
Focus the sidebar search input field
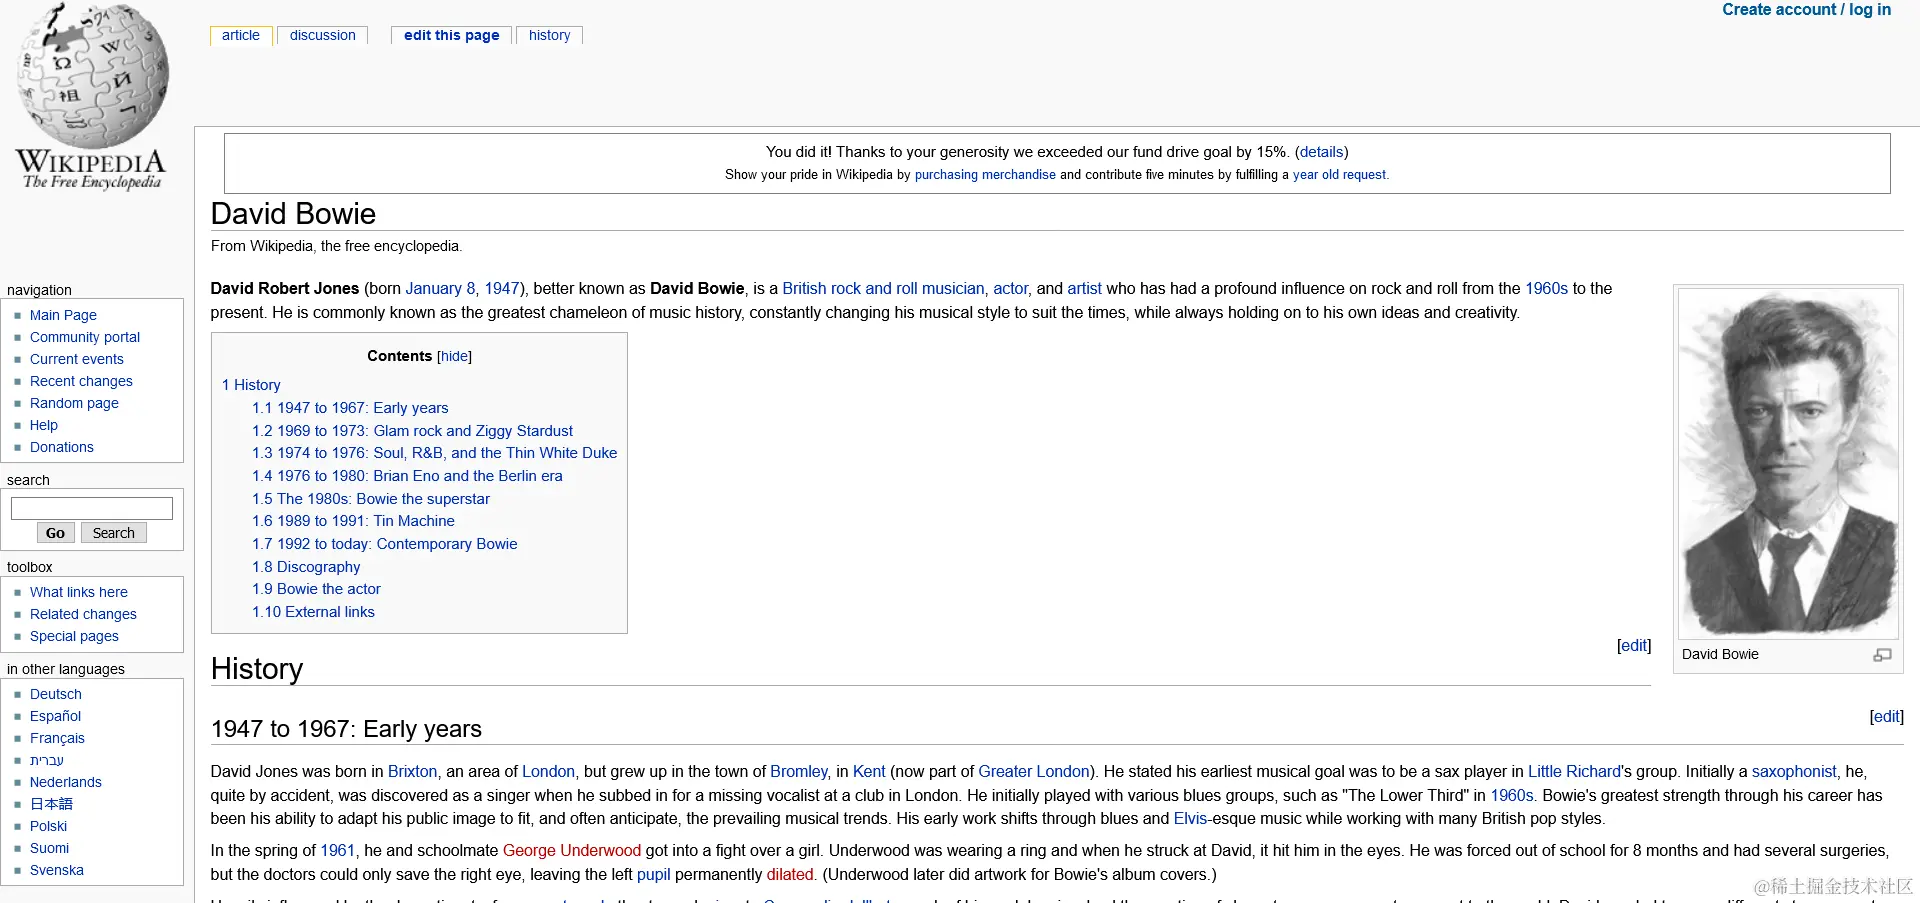coord(92,508)
